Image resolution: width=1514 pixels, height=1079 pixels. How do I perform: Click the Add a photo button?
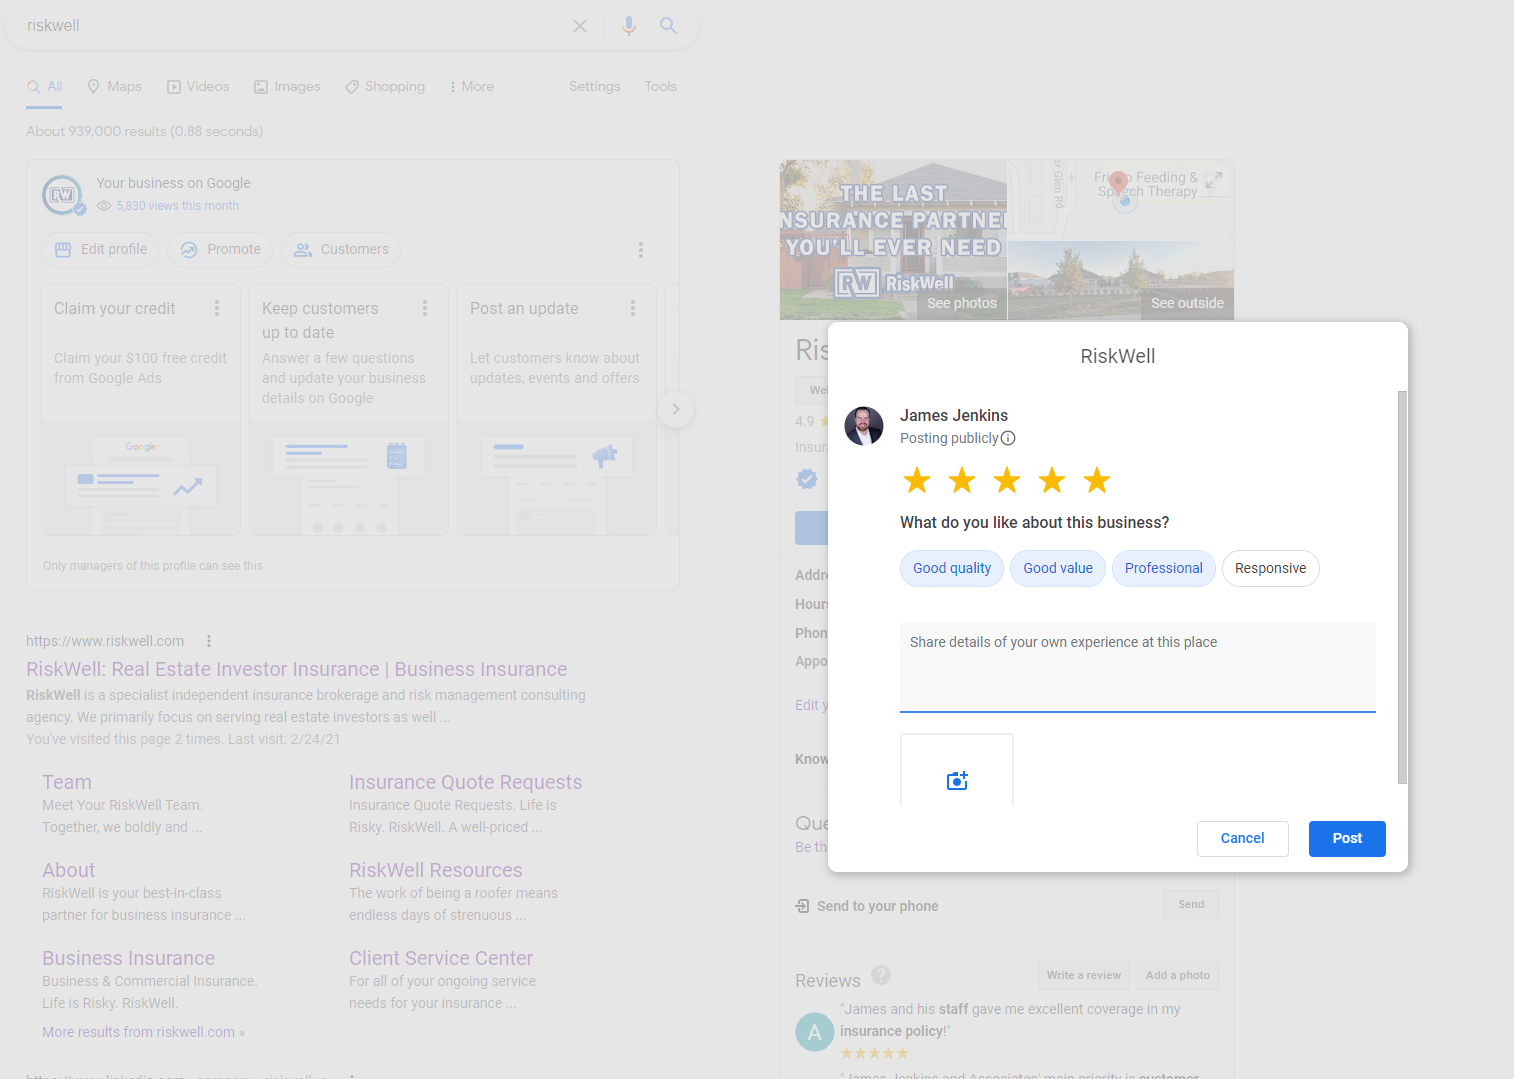1178,976
